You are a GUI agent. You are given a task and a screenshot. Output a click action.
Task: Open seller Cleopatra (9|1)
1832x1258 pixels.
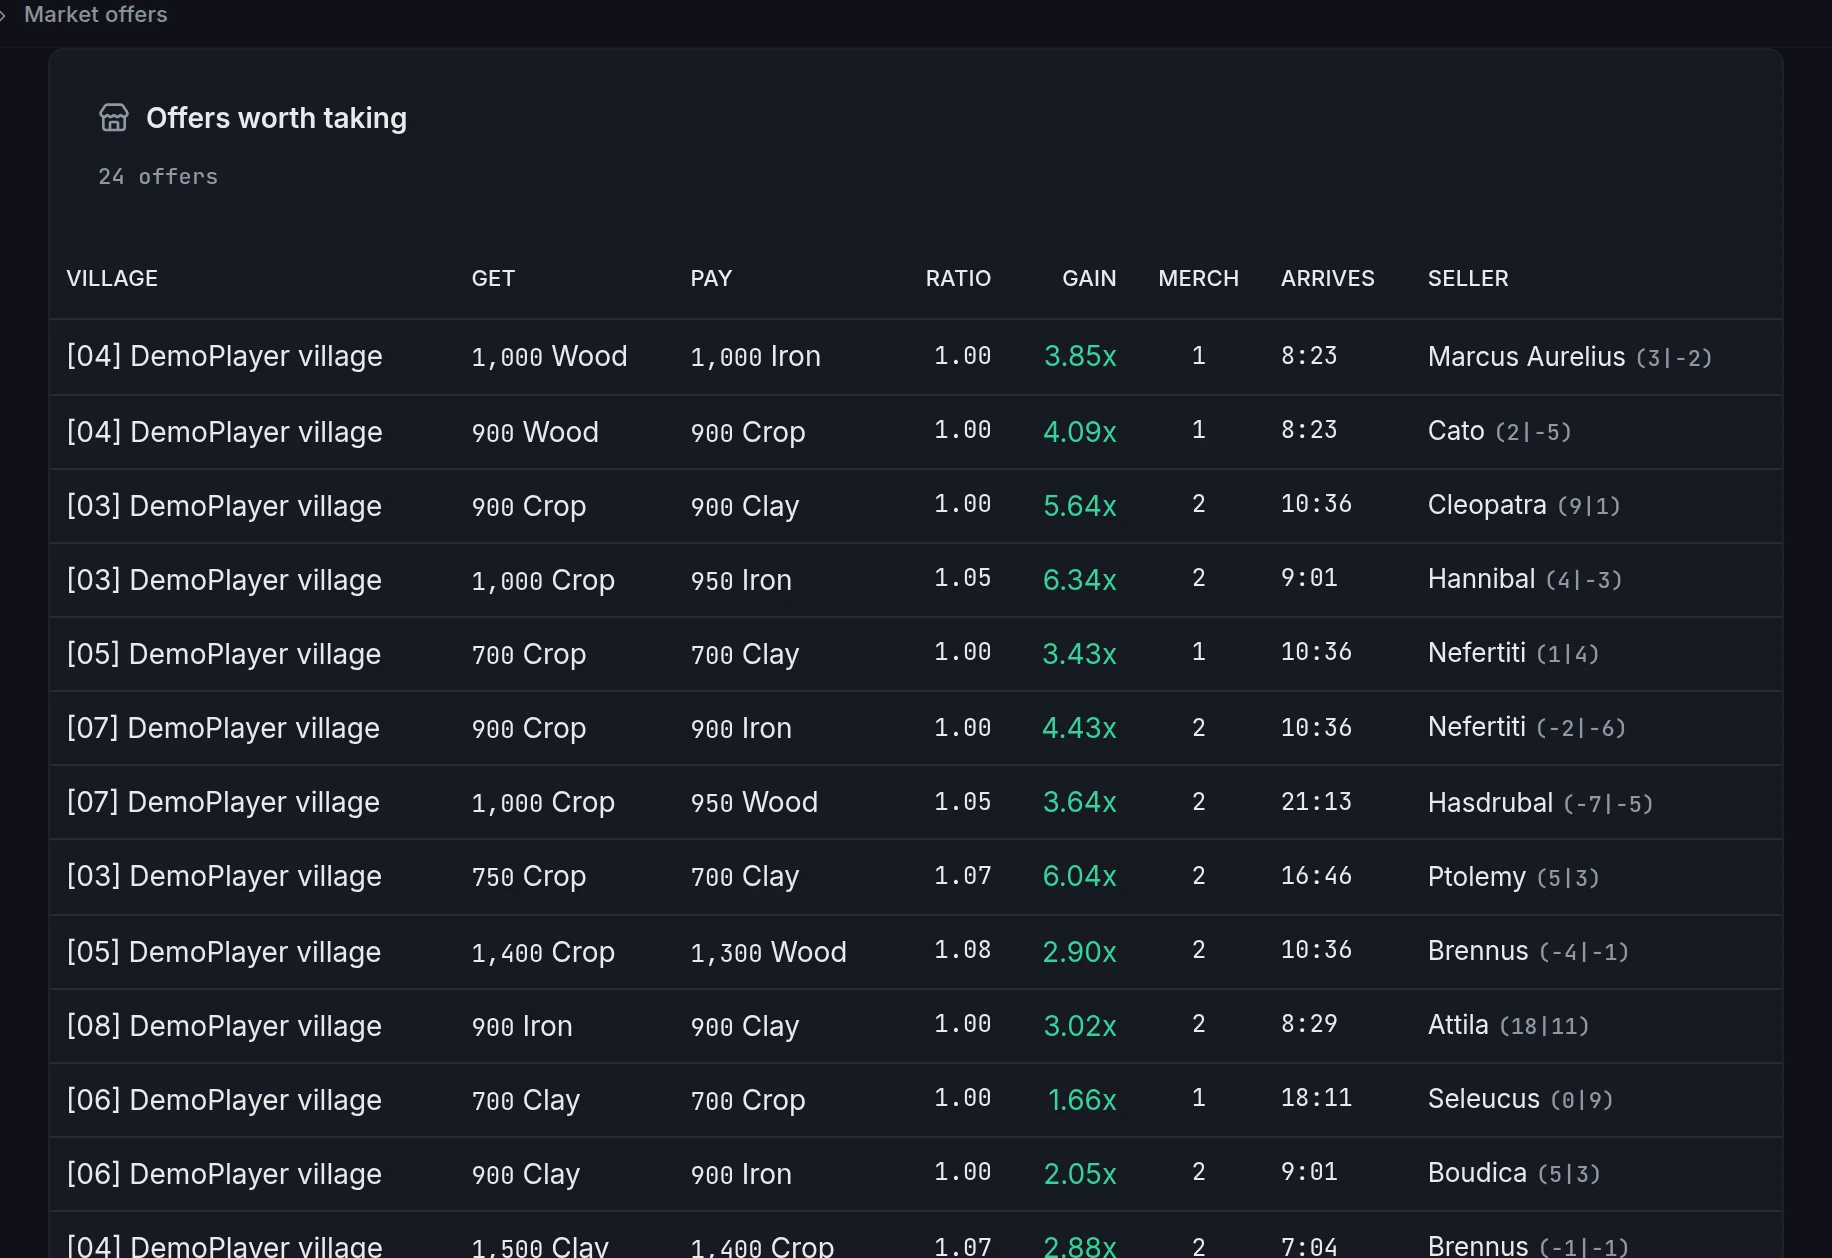(x=1523, y=505)
